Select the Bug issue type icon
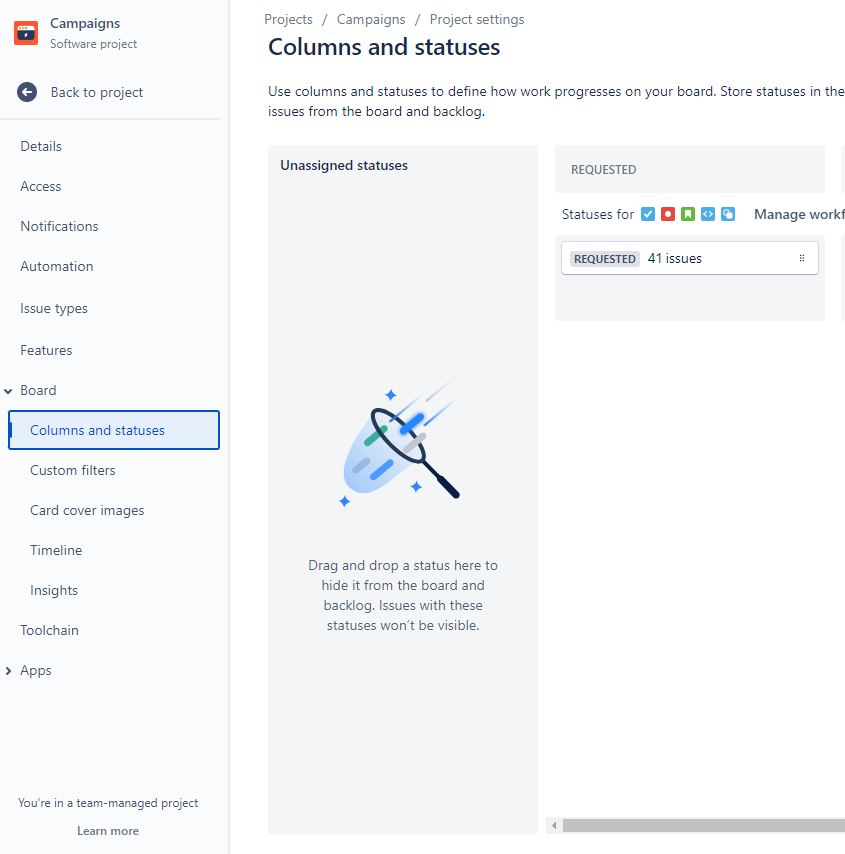This screenshot has width=845, height=854. [667, 214]
